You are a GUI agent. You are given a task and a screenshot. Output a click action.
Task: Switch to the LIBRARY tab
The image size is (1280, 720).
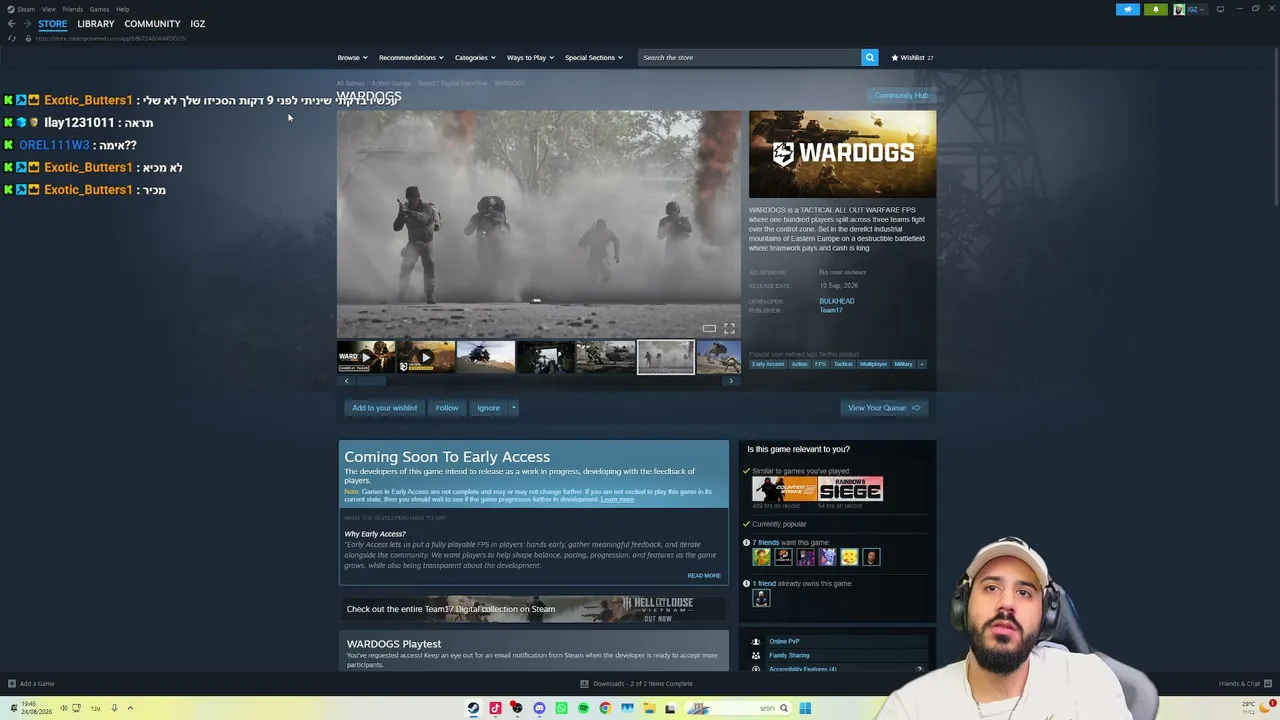(x=96, y=24)
